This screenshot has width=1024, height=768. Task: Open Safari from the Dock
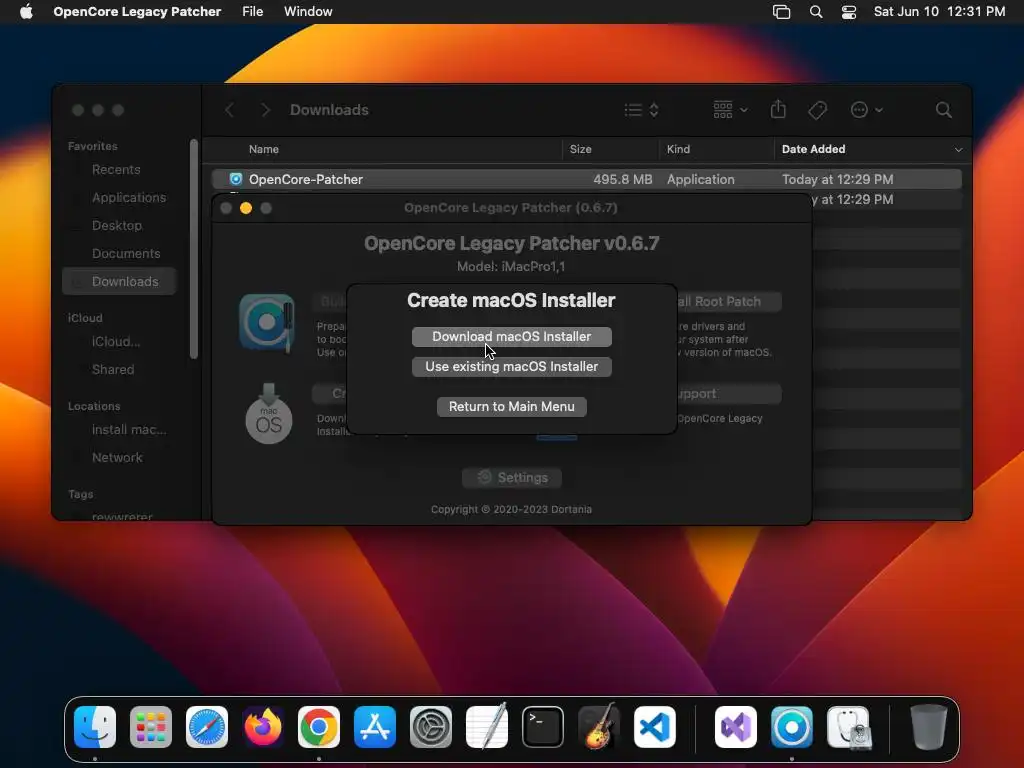pyautogui.click(x=207, y=727)
